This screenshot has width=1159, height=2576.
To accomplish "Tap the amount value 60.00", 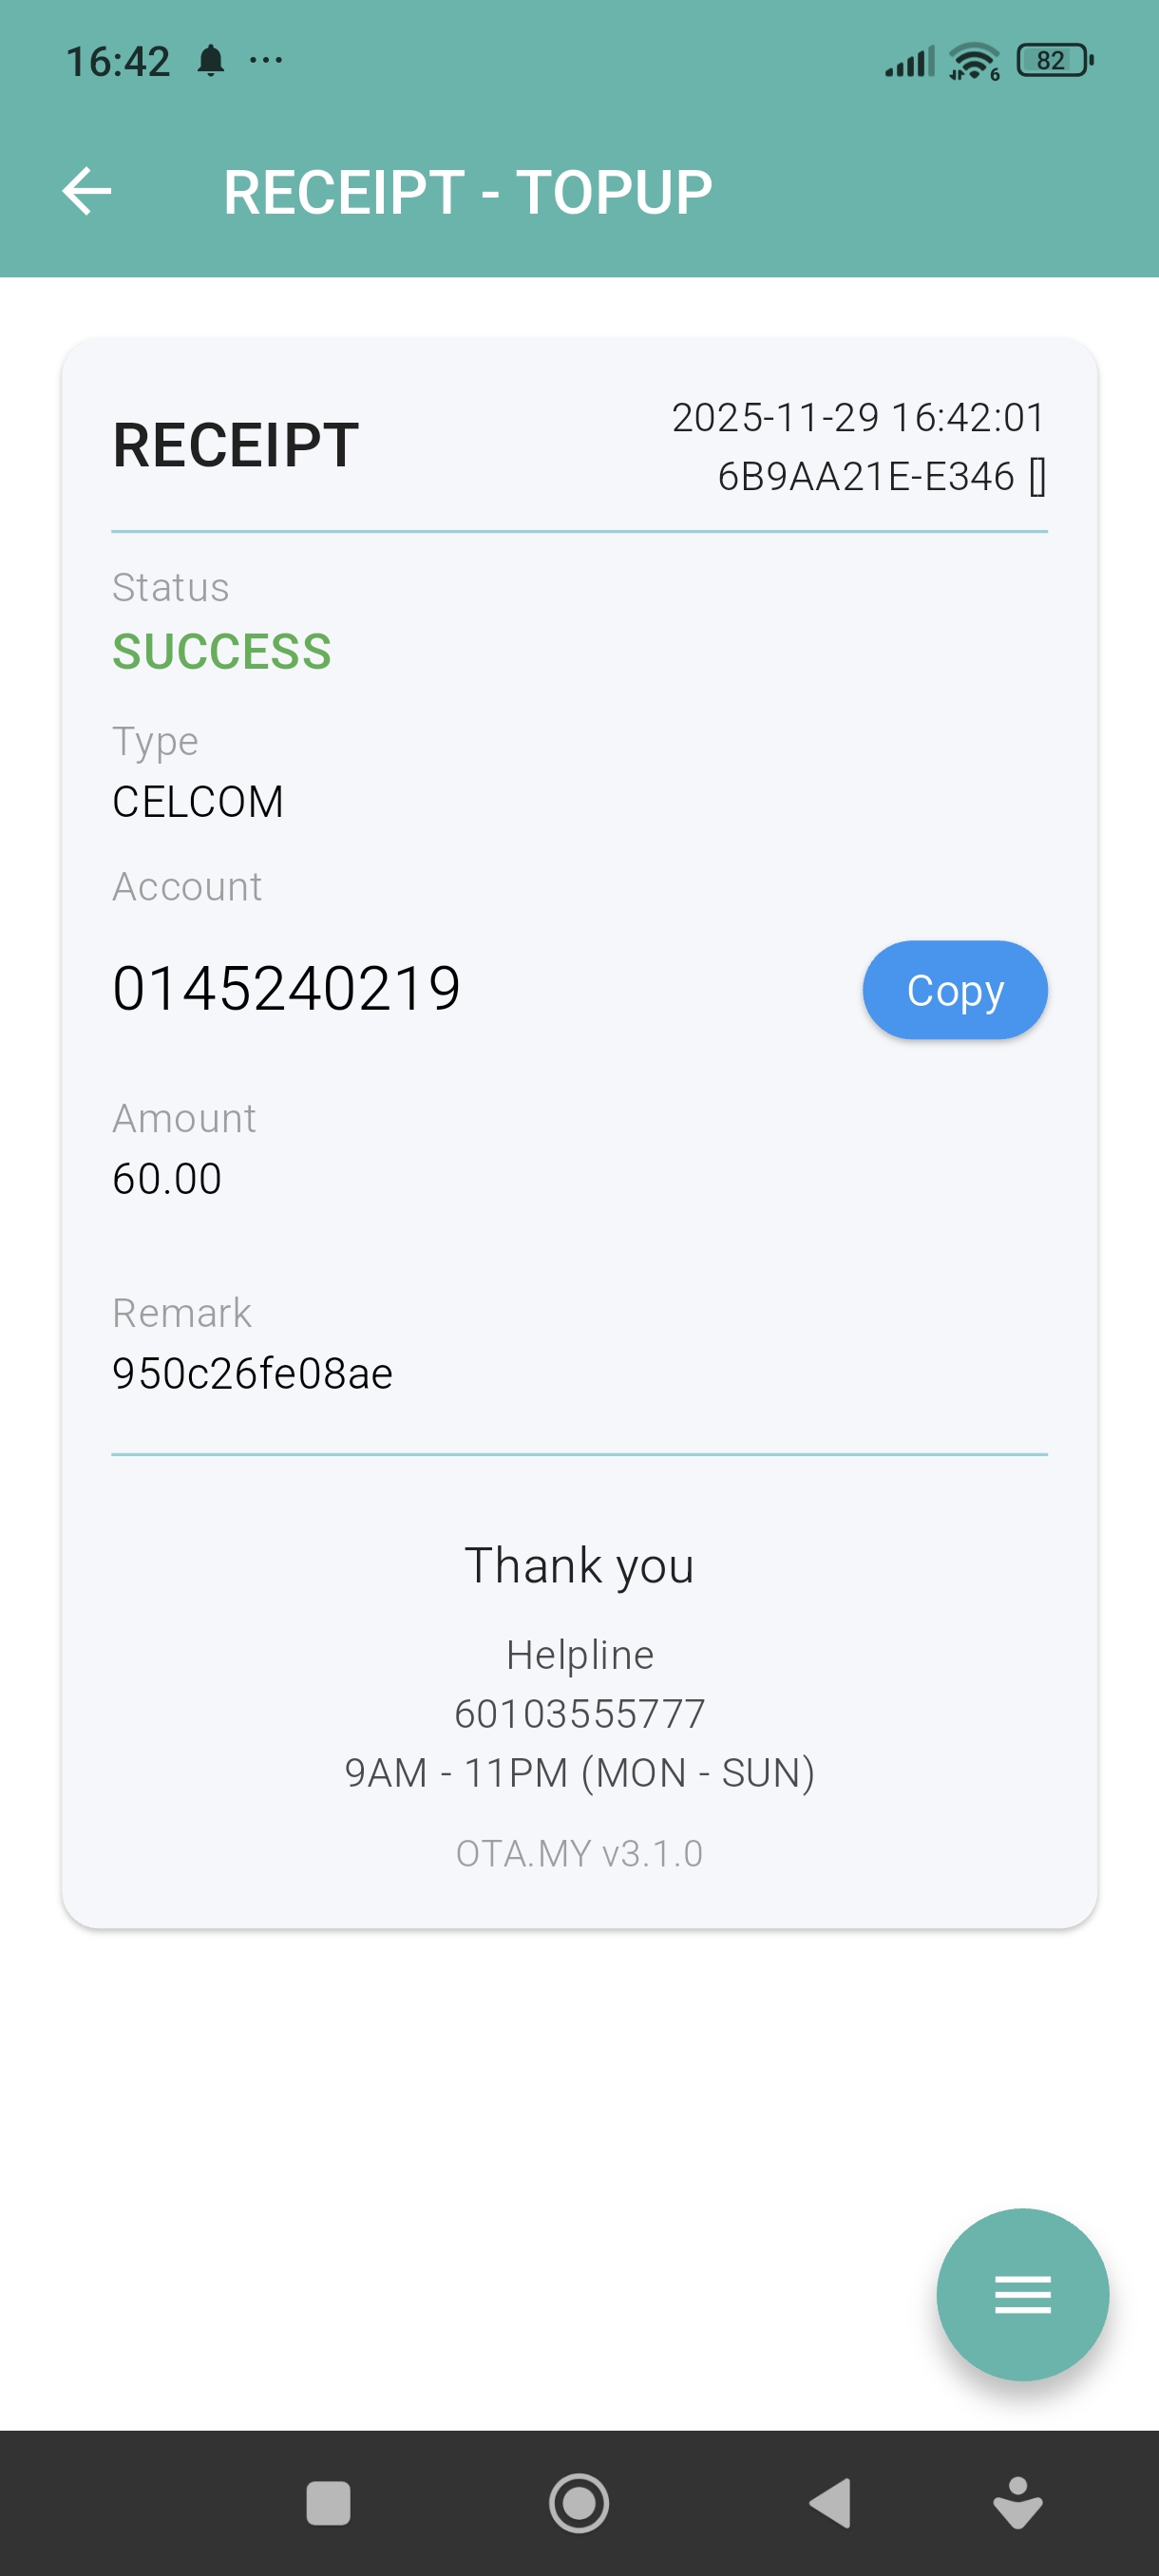I will [167, 1179].
